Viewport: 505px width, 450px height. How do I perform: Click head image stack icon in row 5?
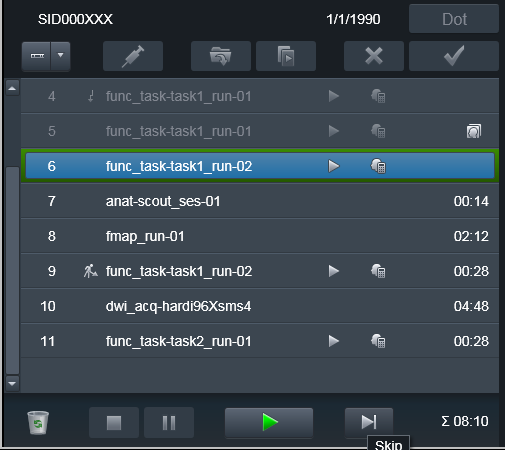[x=474, y=131]
